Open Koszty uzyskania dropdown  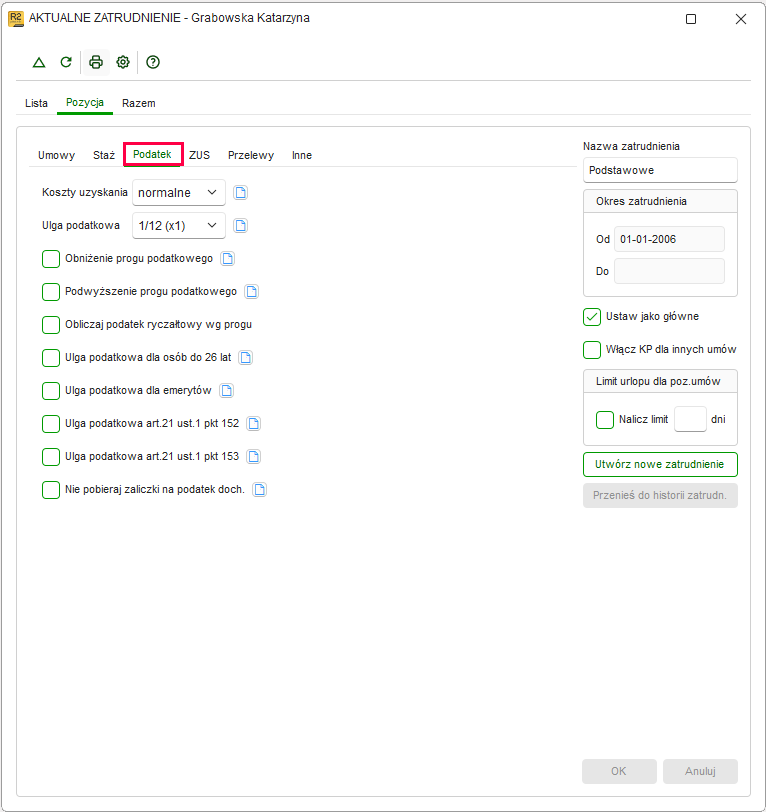tap(179, 193)
